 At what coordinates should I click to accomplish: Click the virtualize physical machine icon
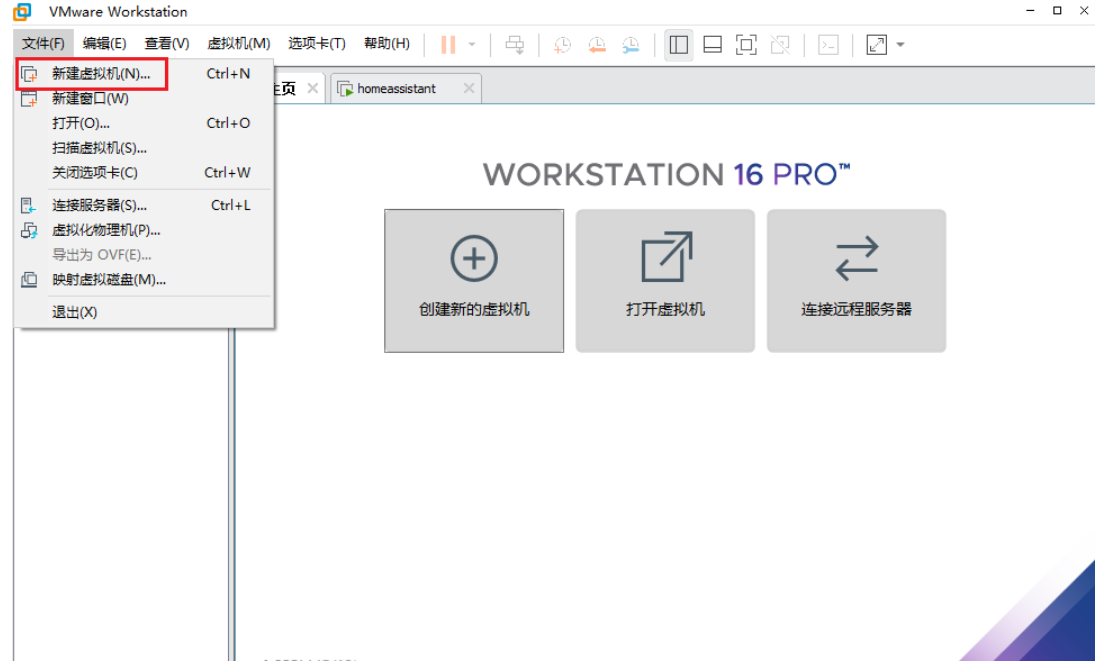(x=29, y=230)
